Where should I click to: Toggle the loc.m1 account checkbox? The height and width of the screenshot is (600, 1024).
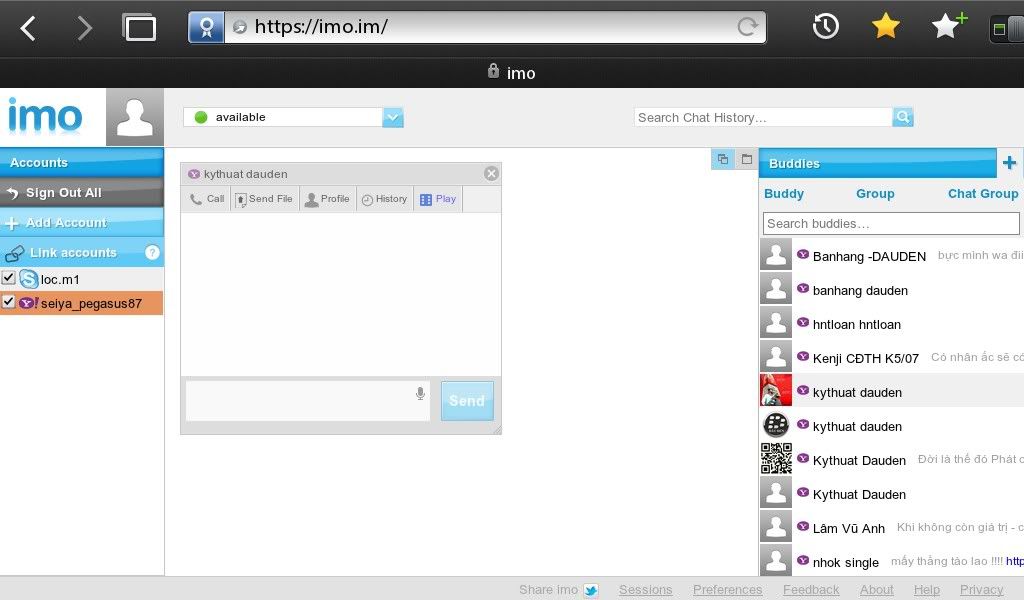[x=8, y=278]
